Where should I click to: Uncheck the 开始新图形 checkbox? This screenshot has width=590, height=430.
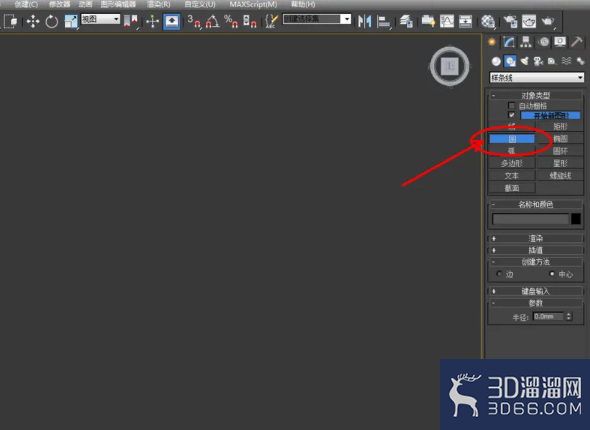[x=511, y=115]
